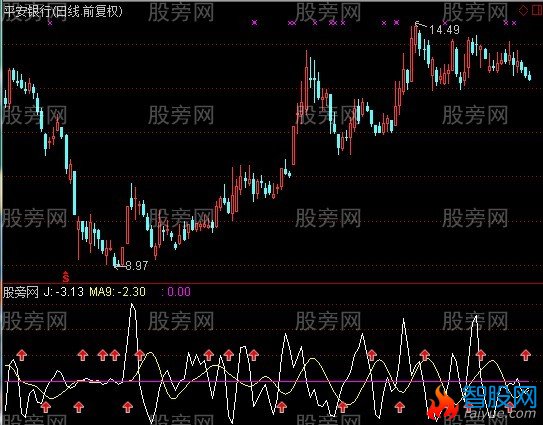
Task: Click the 8.97 low price label
Action: pos(136,266)
